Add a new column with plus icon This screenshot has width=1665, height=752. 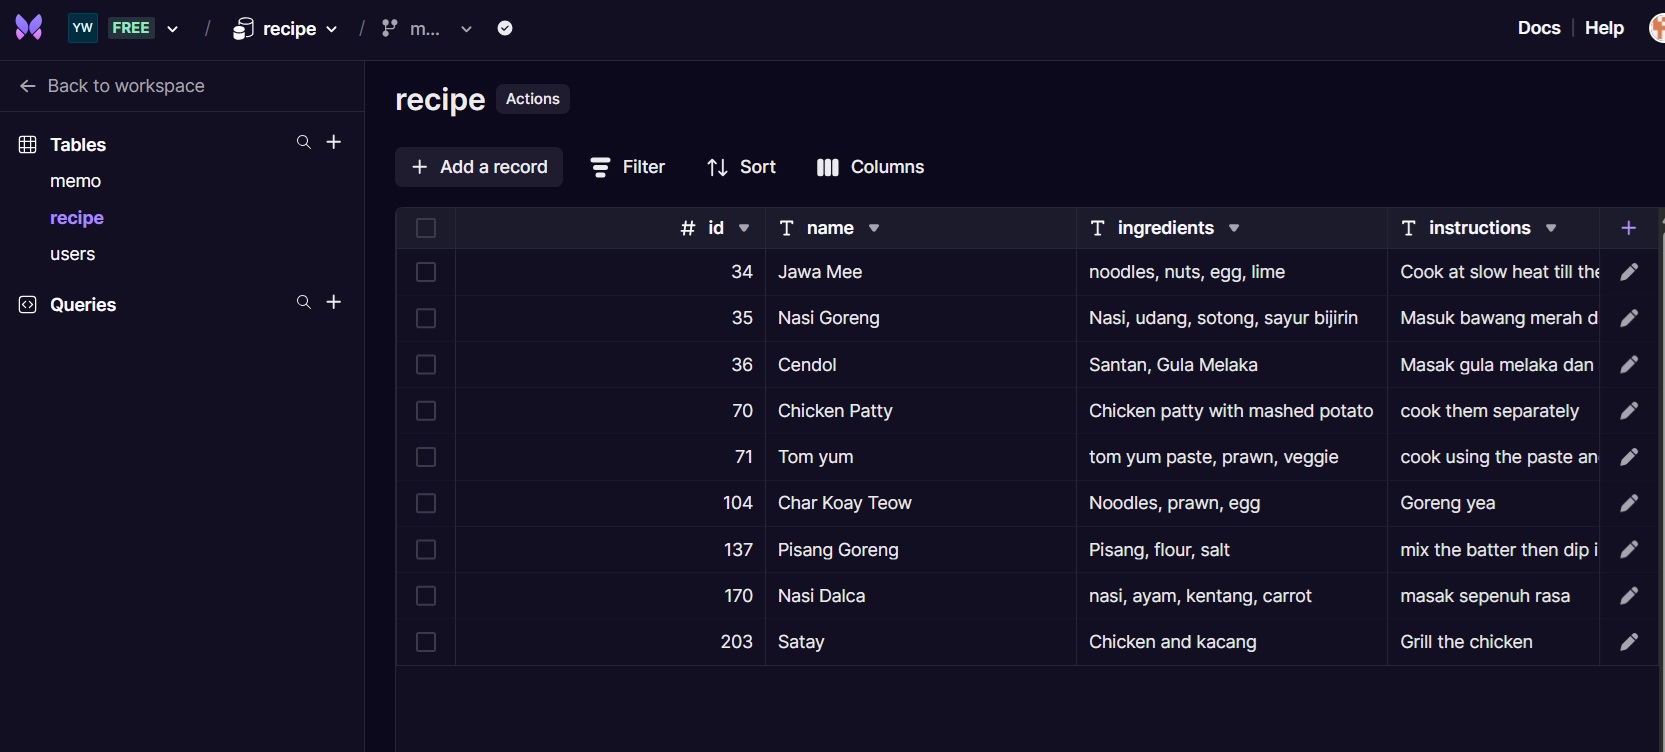(x=1628, y=228)
